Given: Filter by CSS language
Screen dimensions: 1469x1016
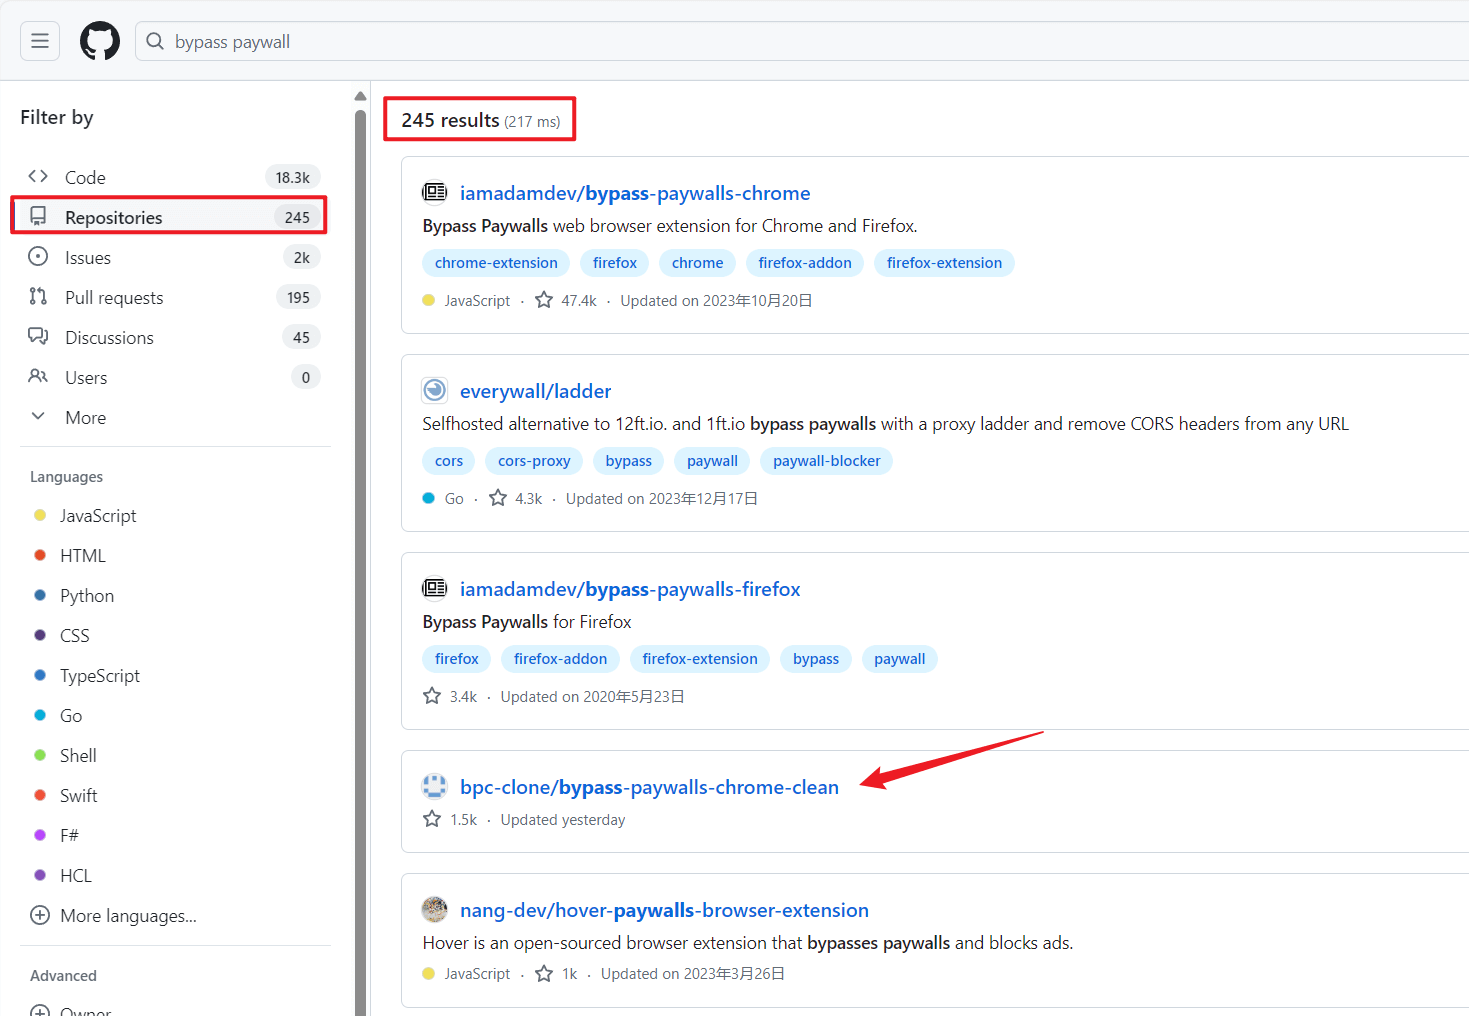Looking at the screenshot, I should [74, 635].
